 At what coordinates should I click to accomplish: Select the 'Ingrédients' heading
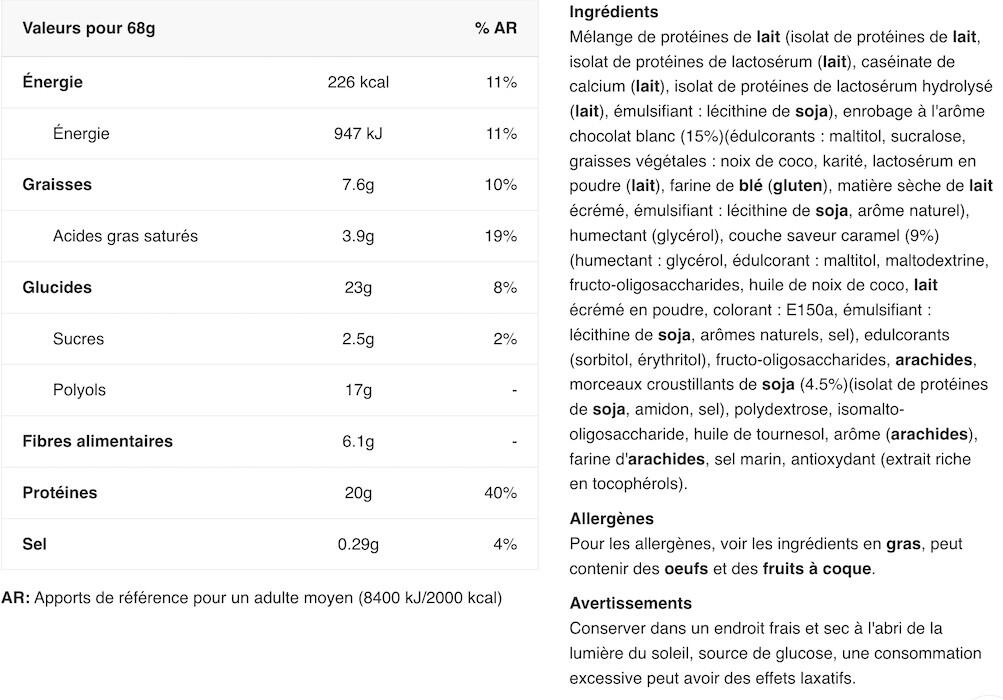click(613, 12)
